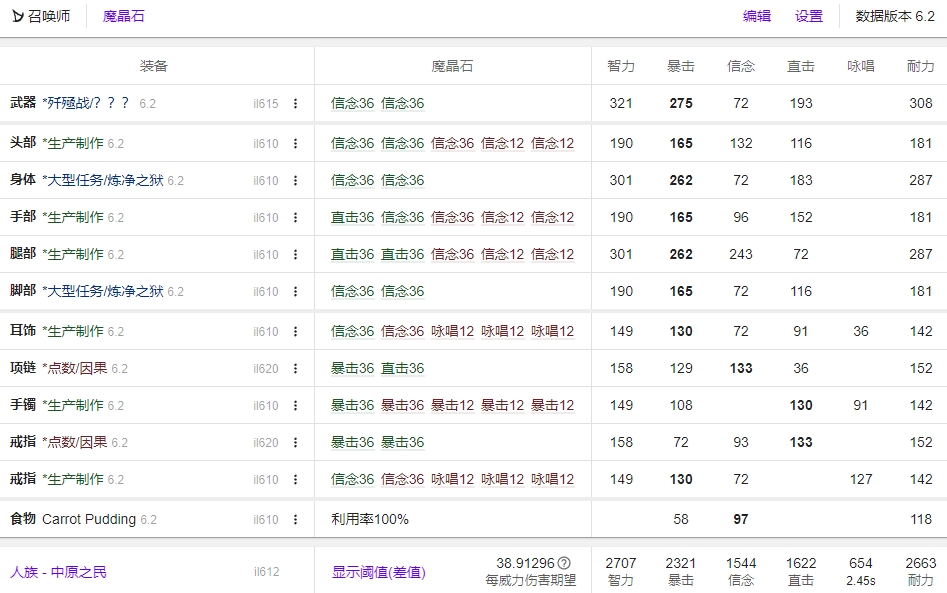
Task: Switch to the 魔晶石 tab in the header
Action: 124,16
